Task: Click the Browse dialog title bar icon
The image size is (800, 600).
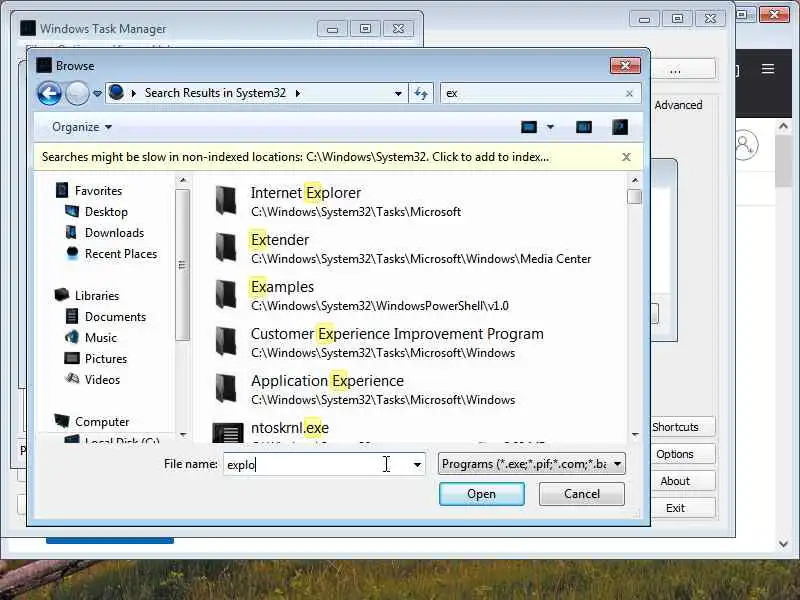Action: coord(44,65)
